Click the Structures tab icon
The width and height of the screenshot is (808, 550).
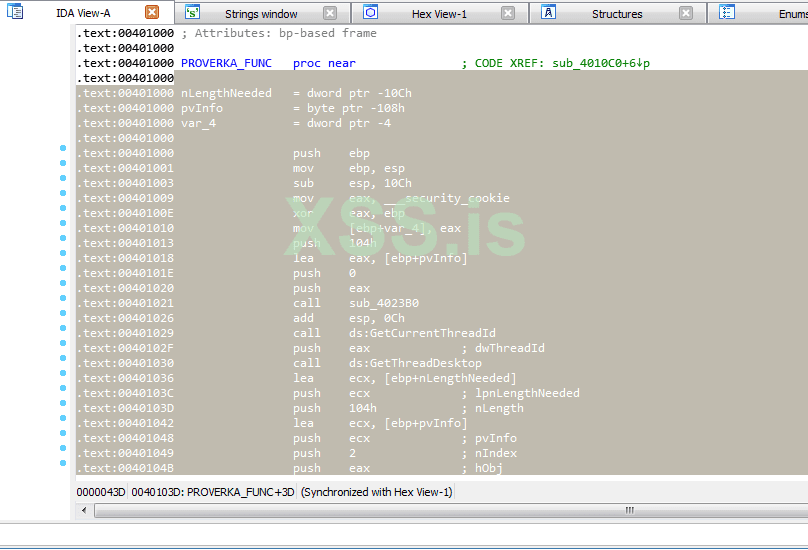click(x=548, y=12)
